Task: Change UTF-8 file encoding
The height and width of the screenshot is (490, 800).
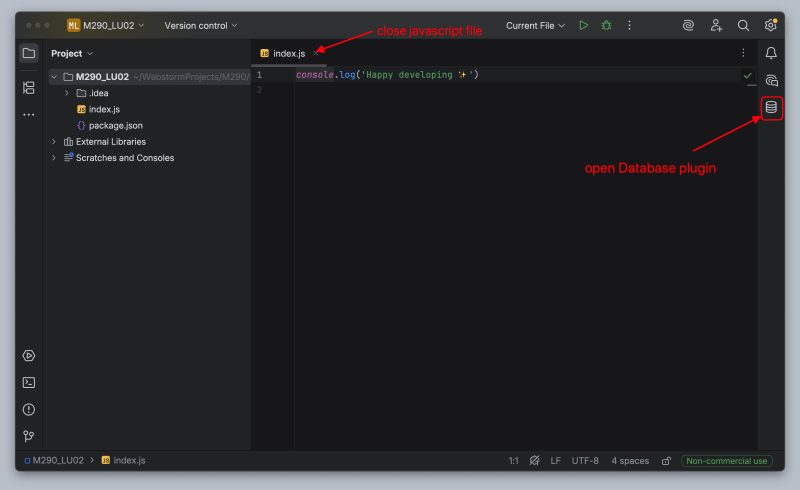Action: [585, 461]
